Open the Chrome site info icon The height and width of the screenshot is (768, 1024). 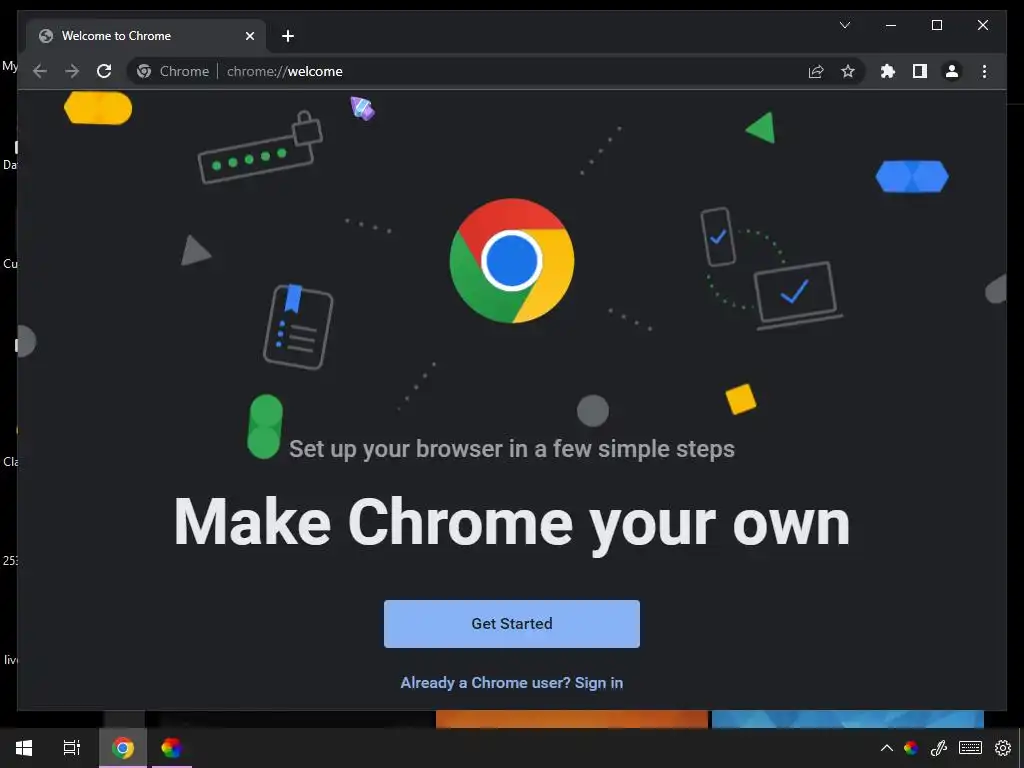pyautogui.click(x=144, y=71)
